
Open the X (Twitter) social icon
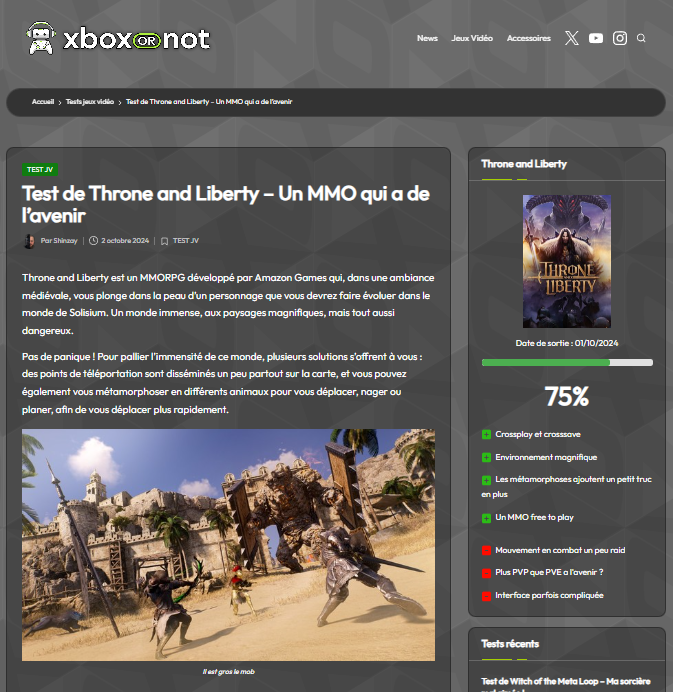point(571,38)
